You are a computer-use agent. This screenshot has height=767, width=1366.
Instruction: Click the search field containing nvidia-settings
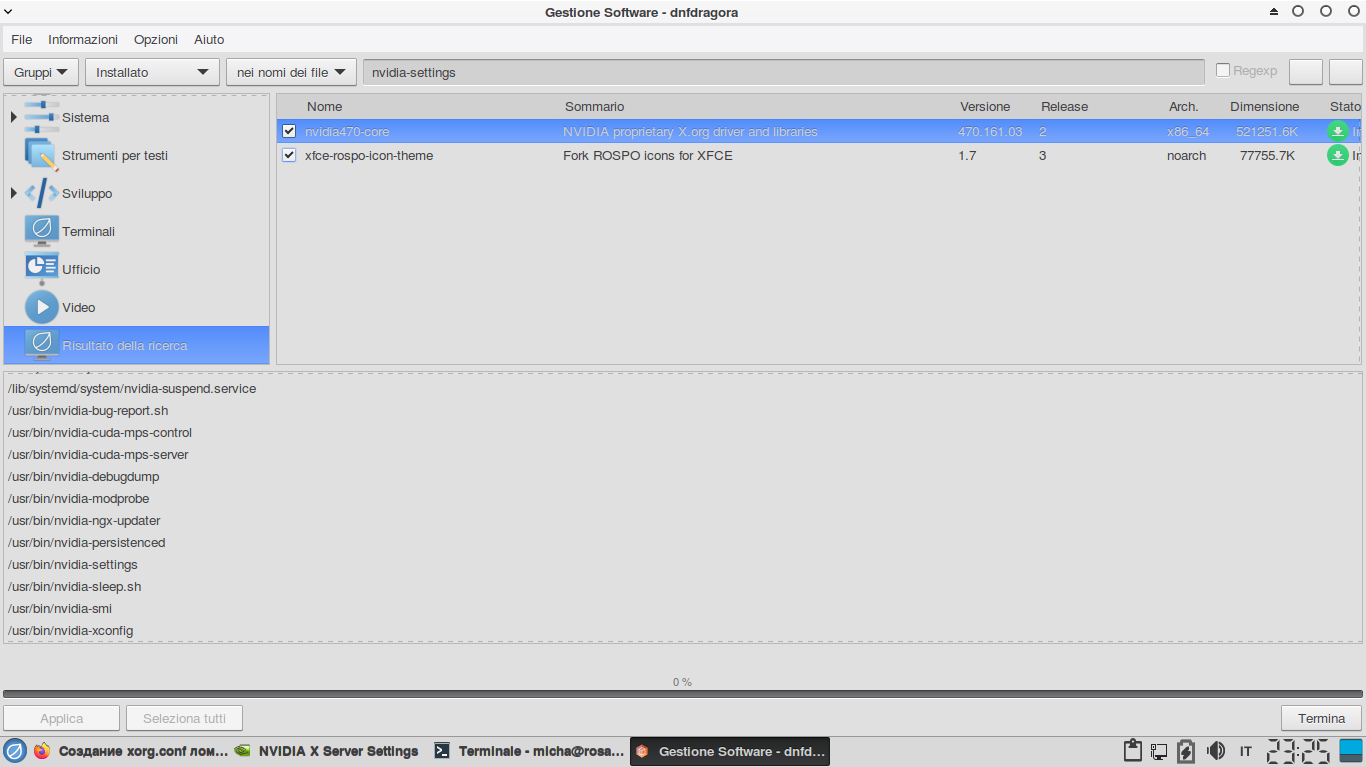click(784, 72)
